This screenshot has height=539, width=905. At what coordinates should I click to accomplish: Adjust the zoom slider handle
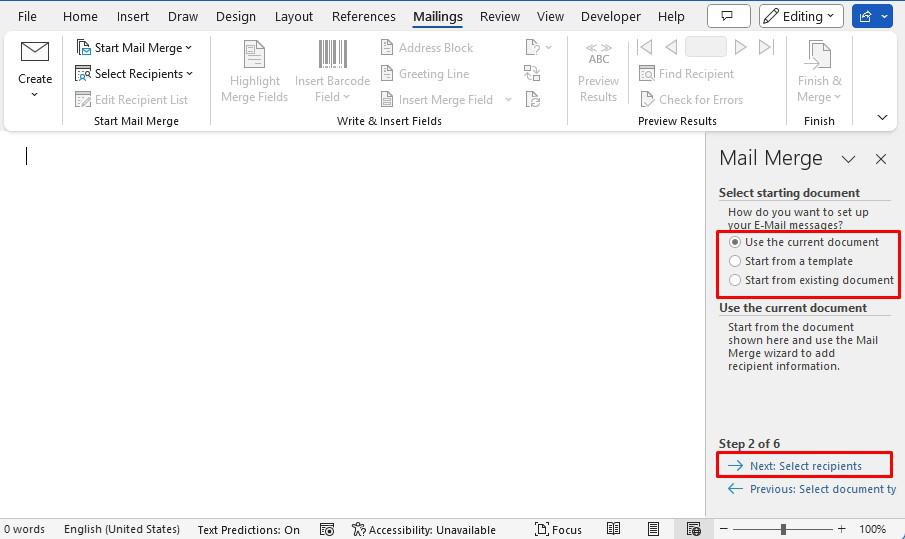(x=783, y=529)
